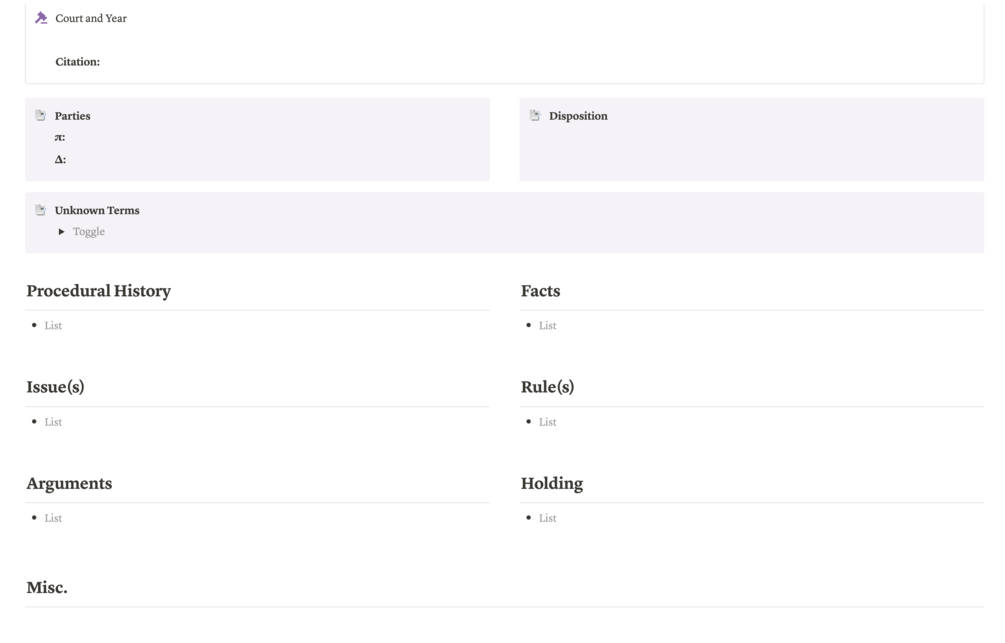Click the page icon next to Unknown Terms
The image size is (1005, 643).
click(41, 210)
